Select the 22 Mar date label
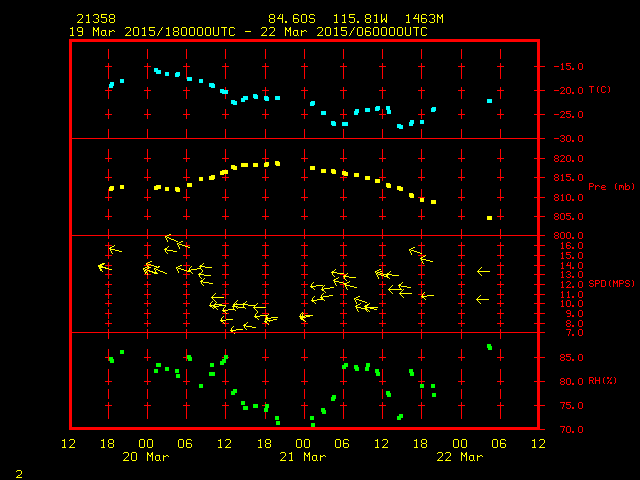640x480 pixels. pyautogui.click(x=460, y=457)
